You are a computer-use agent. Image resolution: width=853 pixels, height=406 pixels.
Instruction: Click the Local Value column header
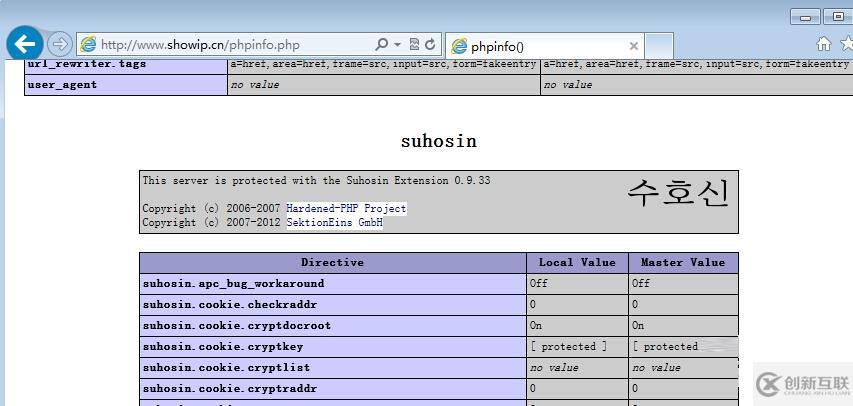point(577,263)
